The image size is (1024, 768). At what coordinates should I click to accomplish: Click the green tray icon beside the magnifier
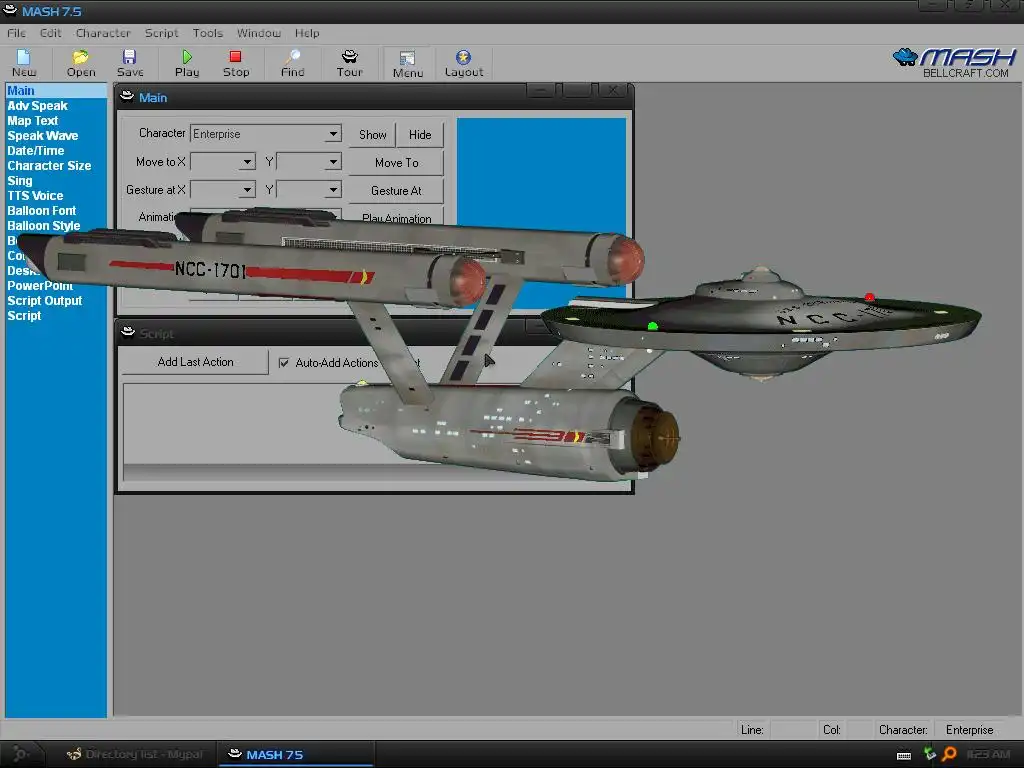tap(929, 754)
